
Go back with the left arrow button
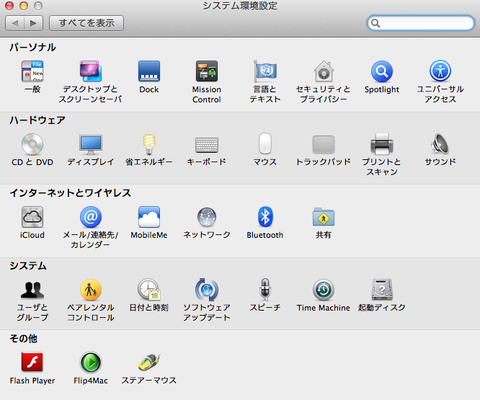(15, 23)
